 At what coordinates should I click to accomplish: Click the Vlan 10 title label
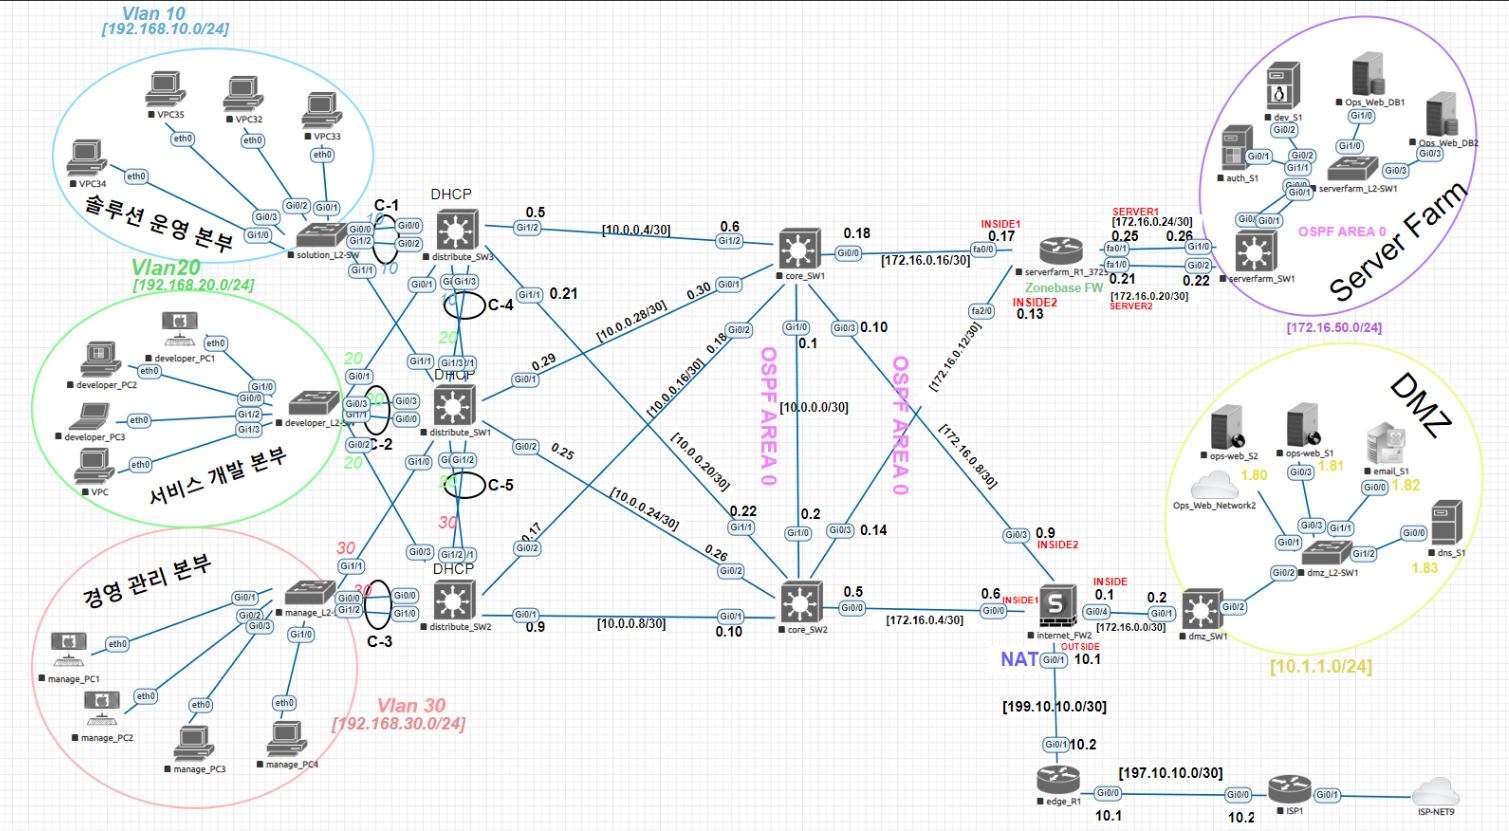[154, 14]
